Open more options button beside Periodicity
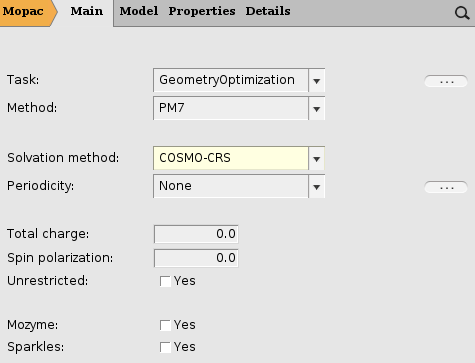475x363 pixels. 446,187
